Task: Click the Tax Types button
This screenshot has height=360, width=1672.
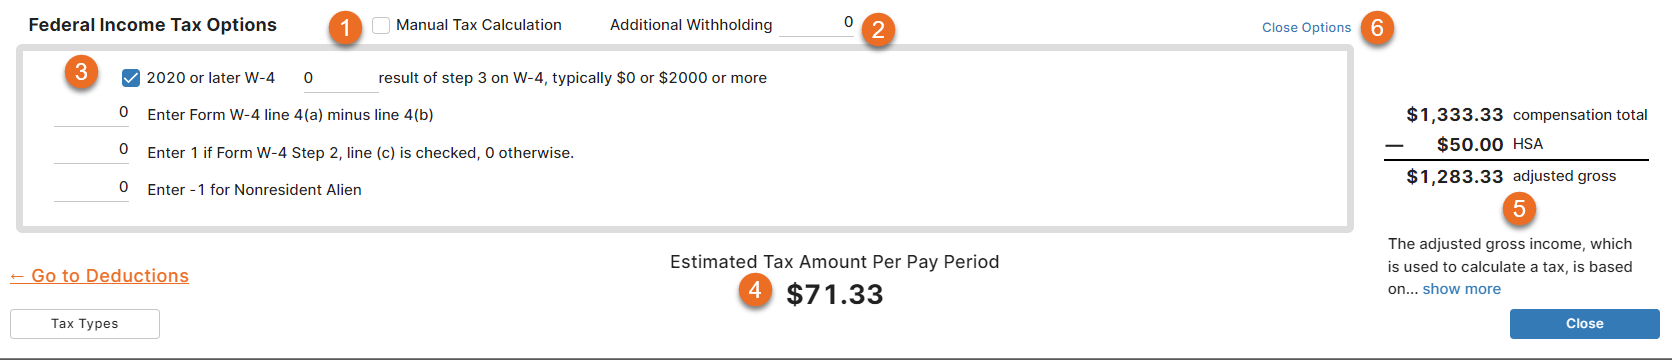Action: [85, 324]
